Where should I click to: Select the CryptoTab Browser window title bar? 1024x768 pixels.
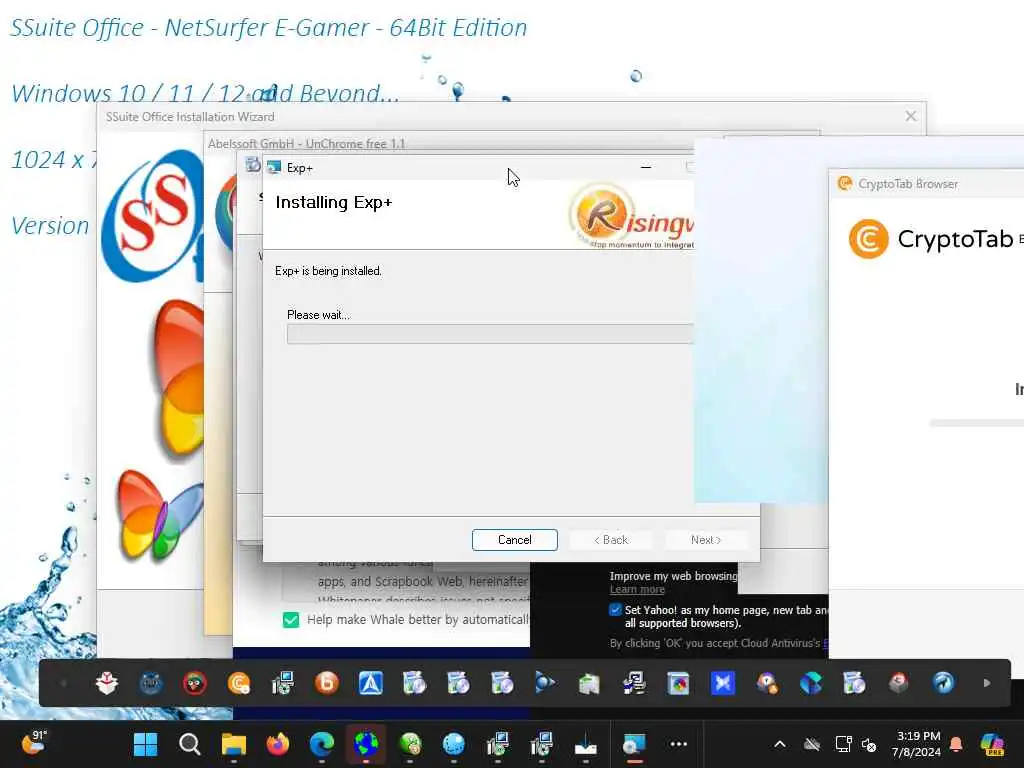[x=926, y=184]
